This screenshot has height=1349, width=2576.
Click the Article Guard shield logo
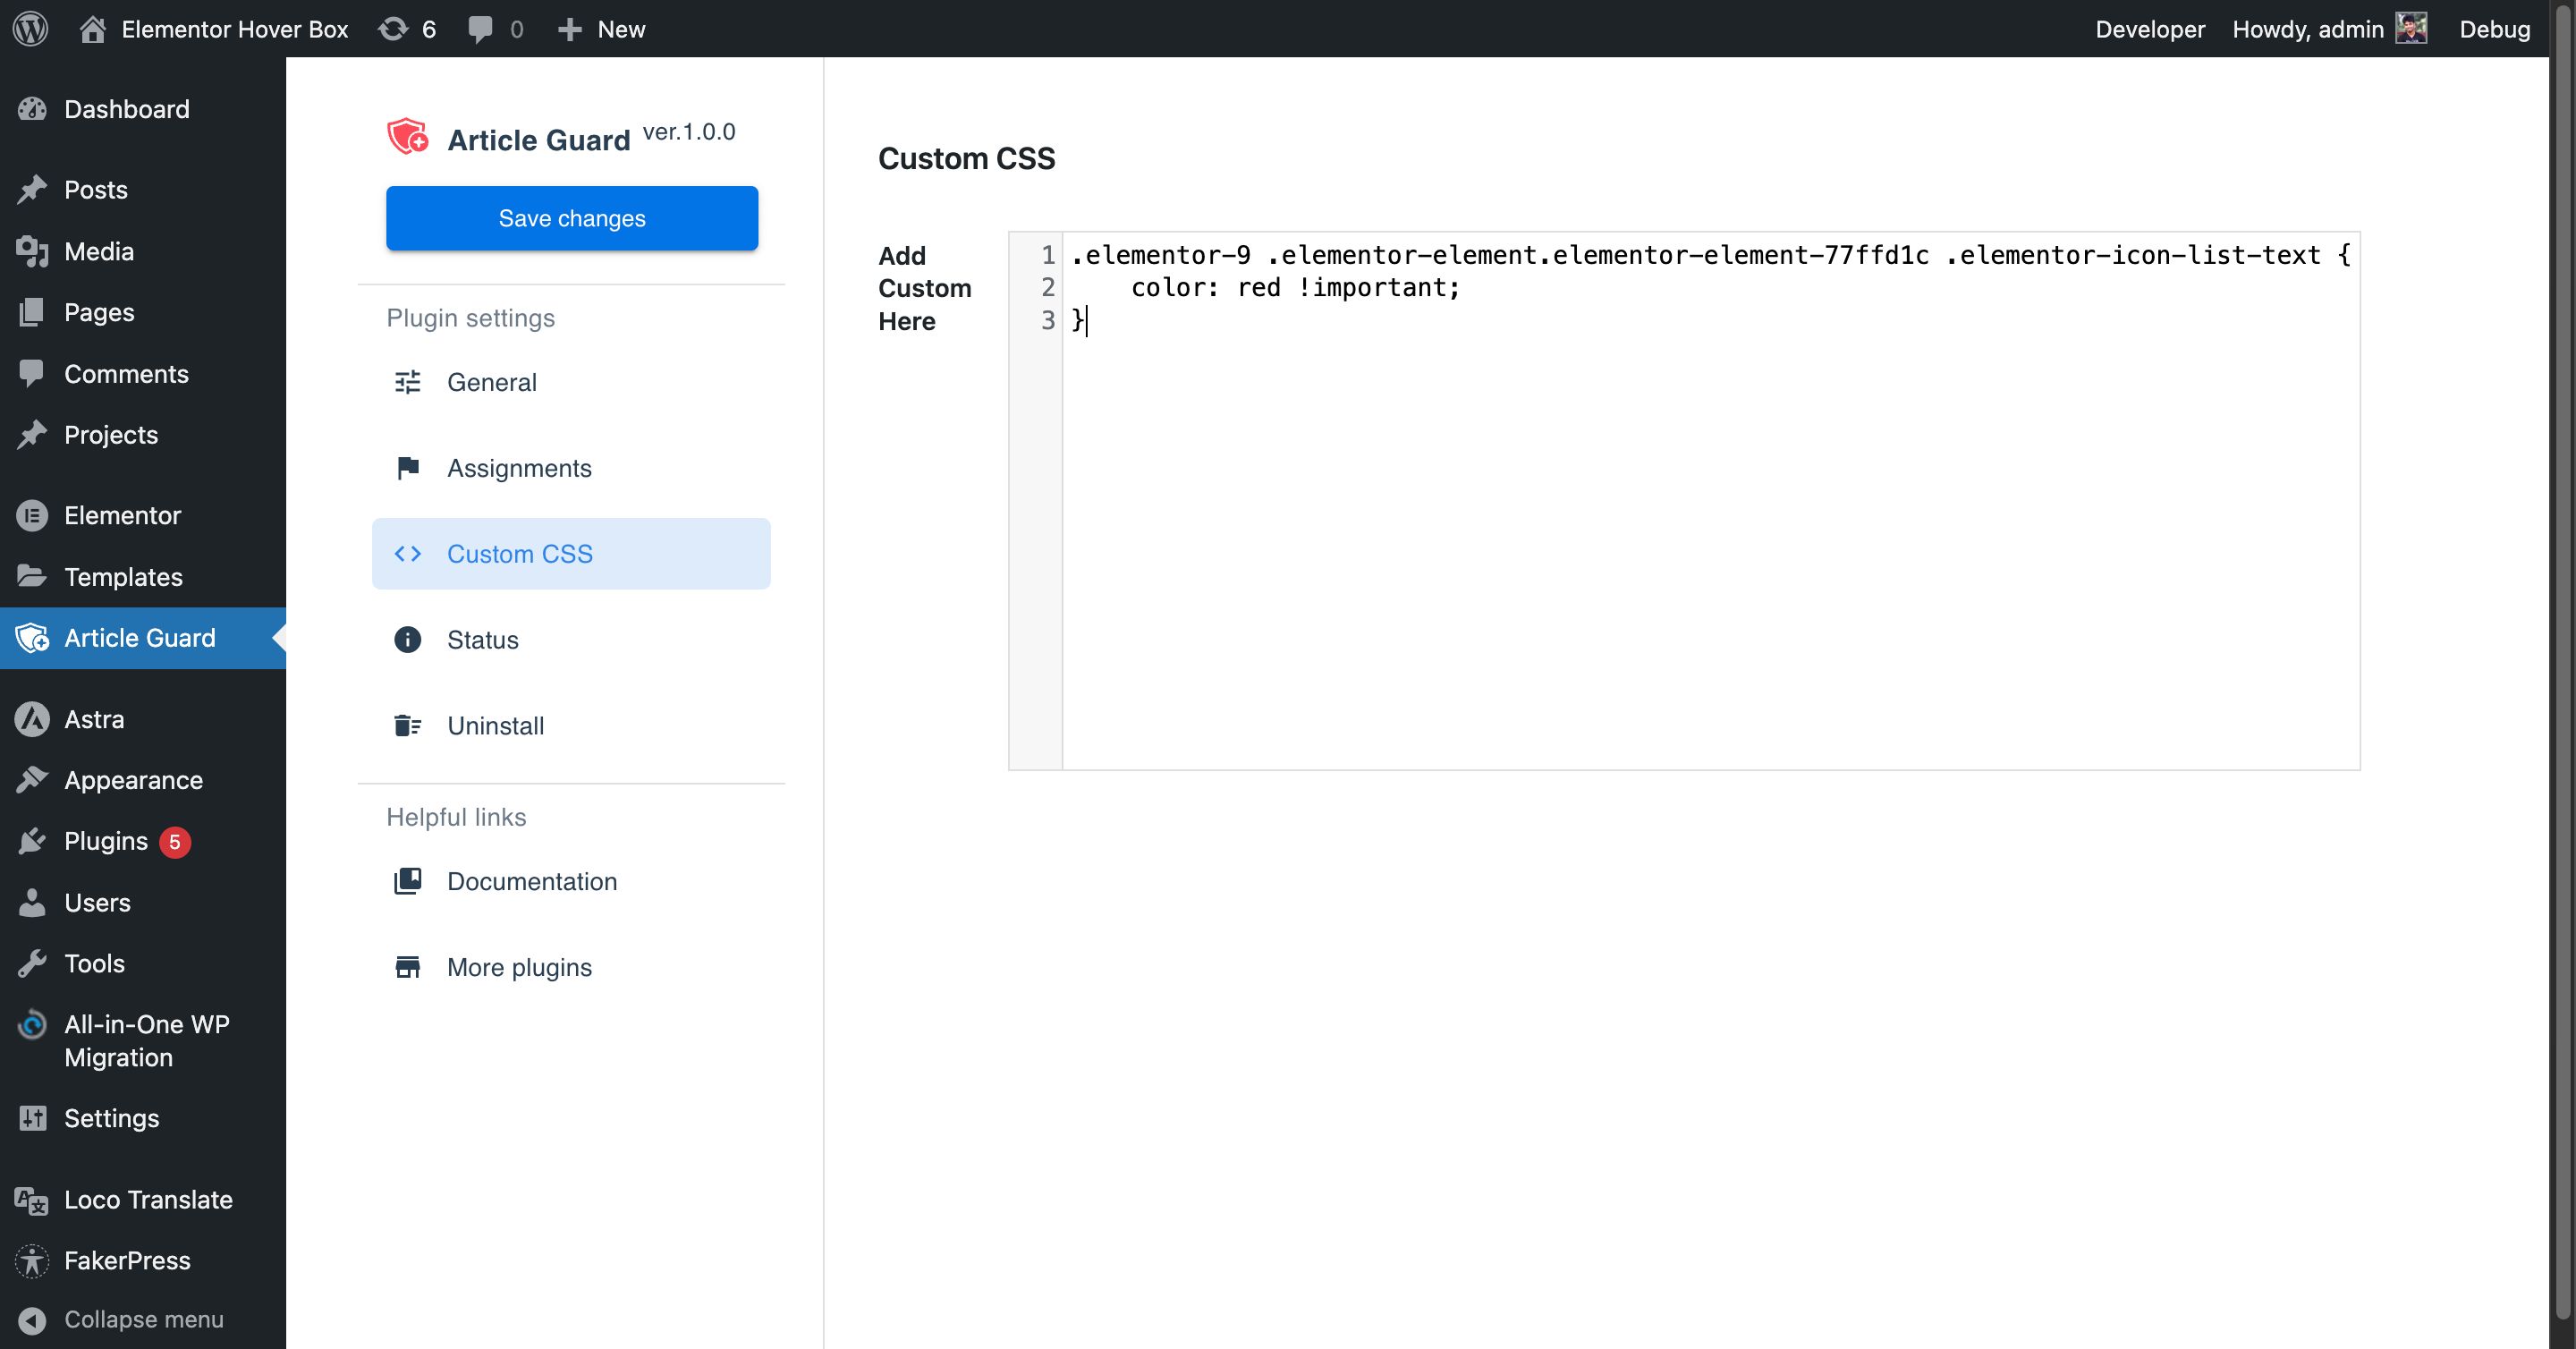click(408, 137)
